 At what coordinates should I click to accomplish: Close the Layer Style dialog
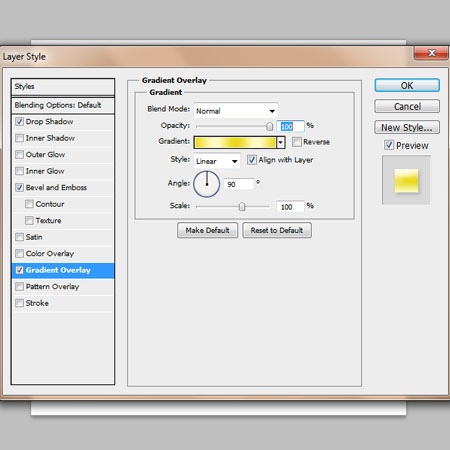(x=431, y=53)
